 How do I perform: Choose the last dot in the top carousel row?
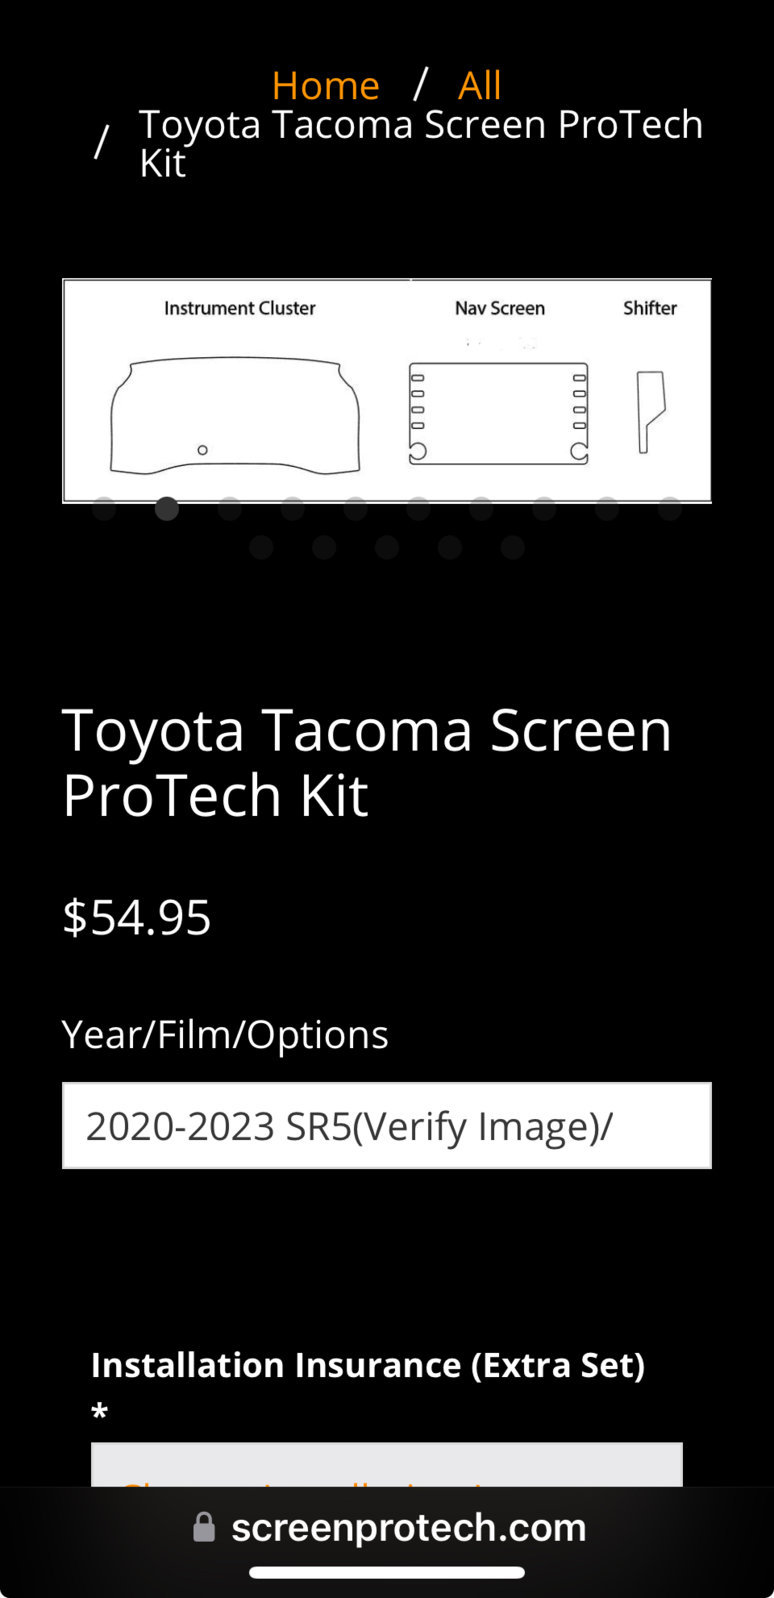click(670, 509)
